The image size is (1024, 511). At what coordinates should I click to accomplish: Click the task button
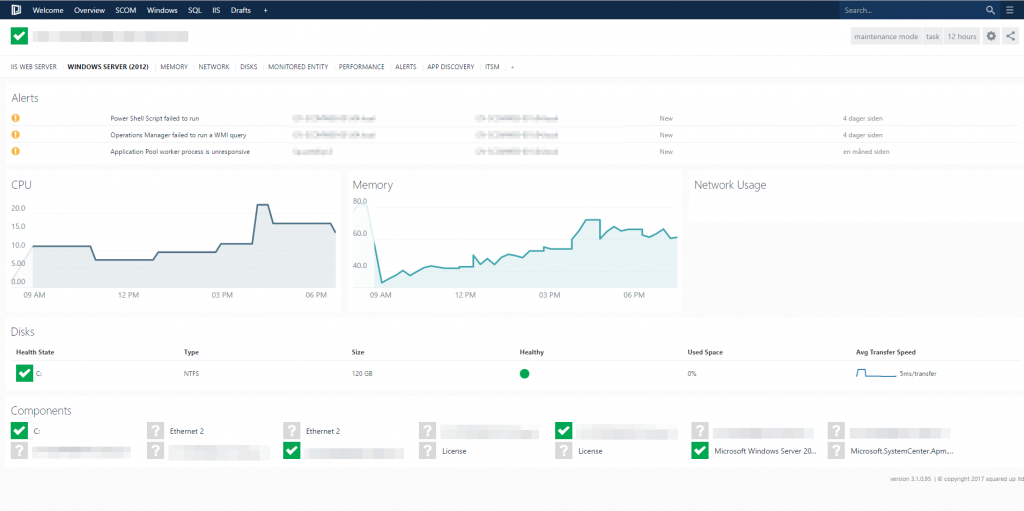[933, 37]
